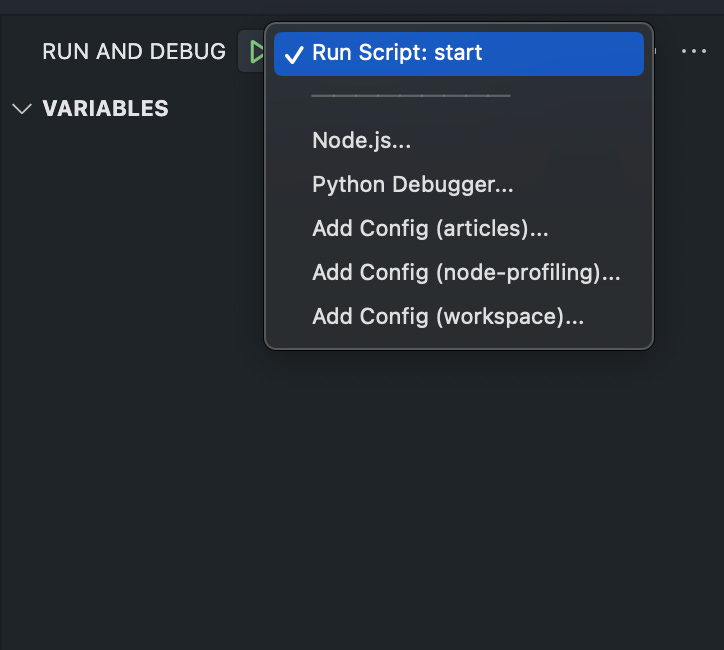The image size is (724, 650).
Task: Select Add Config (workspace)... option
Action: (459, 317)
